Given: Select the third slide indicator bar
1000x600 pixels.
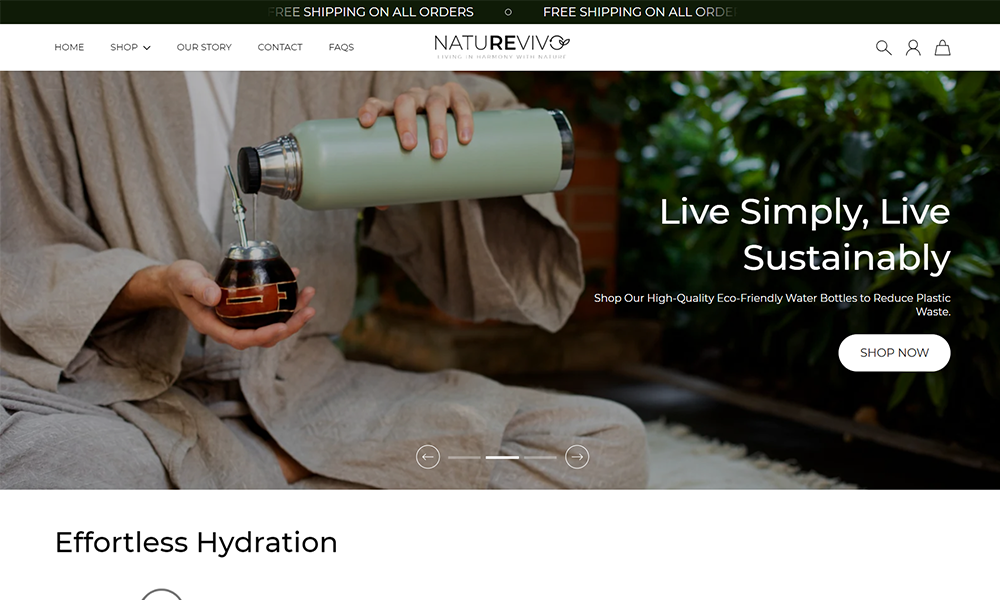Looking at the screenshot, I should point(540,457).
